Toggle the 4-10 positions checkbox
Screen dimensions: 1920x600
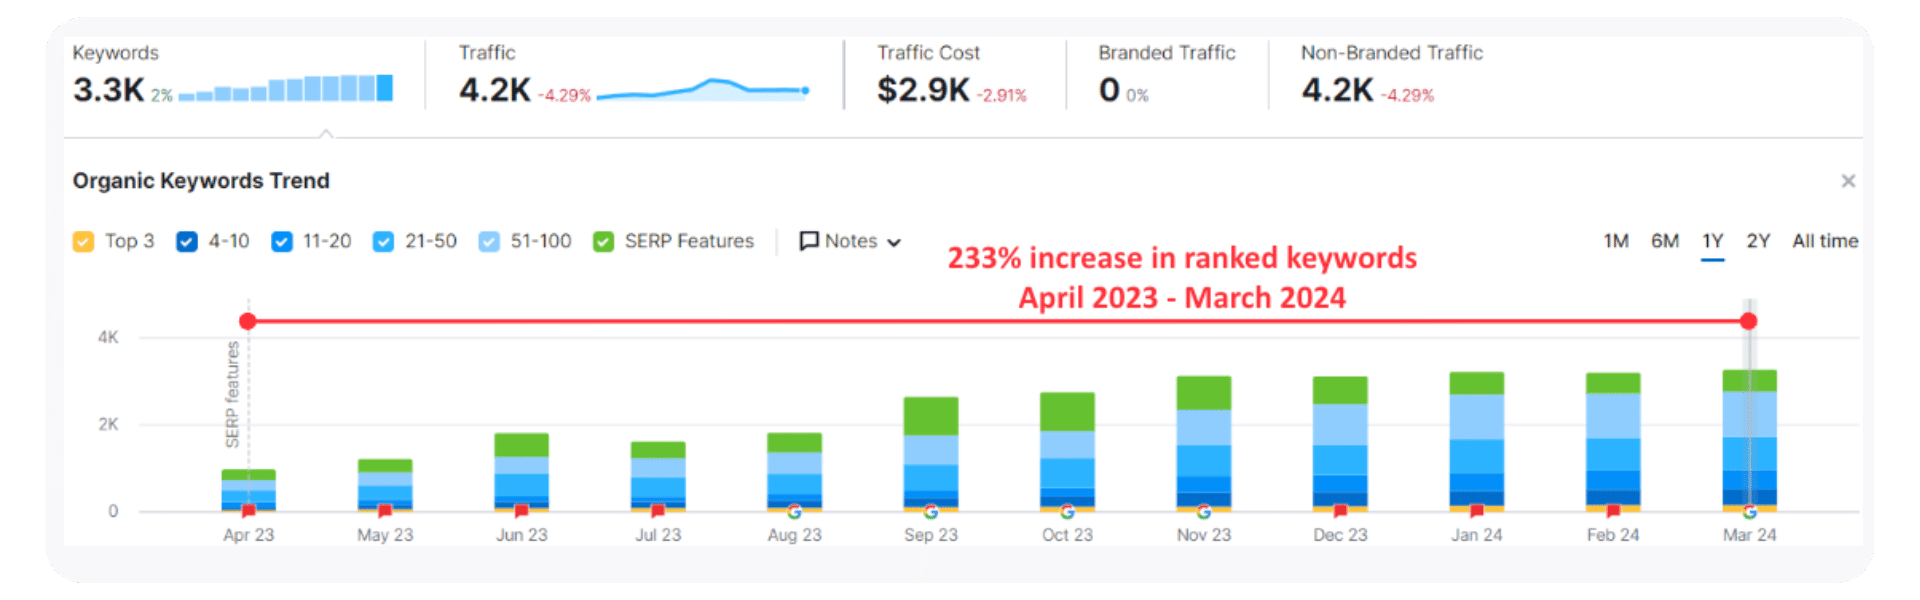(187, 242)
